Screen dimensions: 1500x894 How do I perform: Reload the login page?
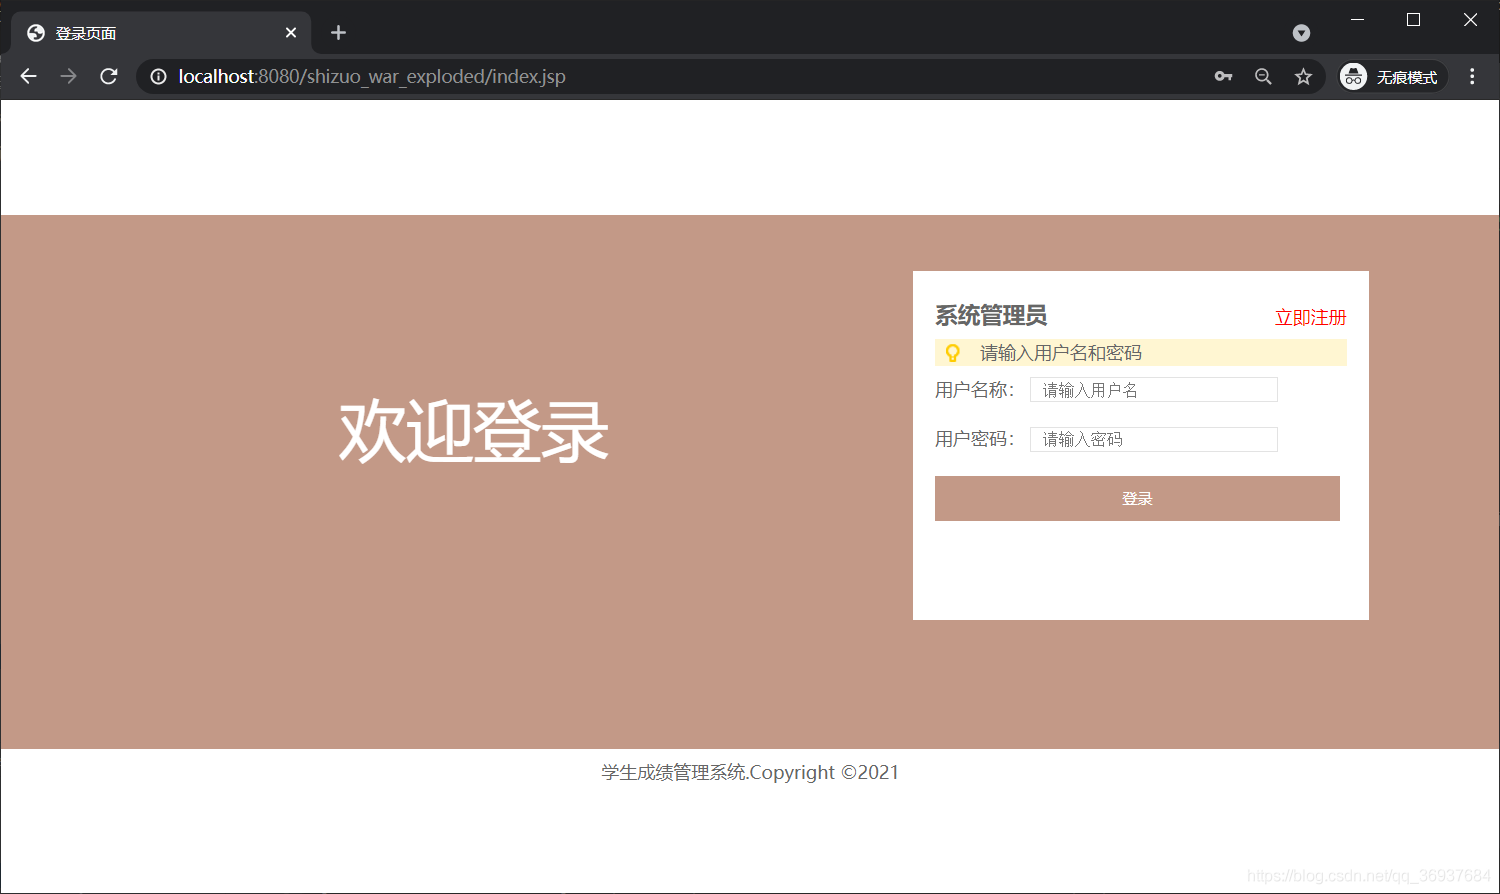pos(109,76)
